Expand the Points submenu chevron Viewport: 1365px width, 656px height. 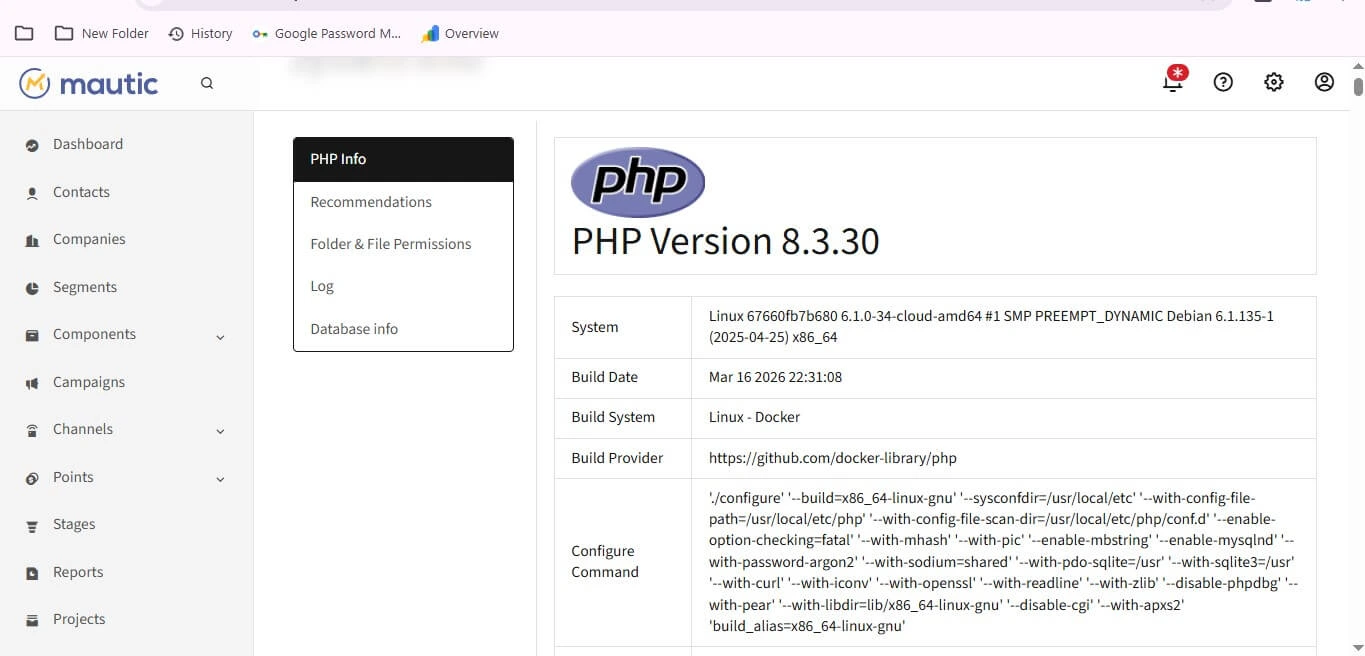[220, 479]
